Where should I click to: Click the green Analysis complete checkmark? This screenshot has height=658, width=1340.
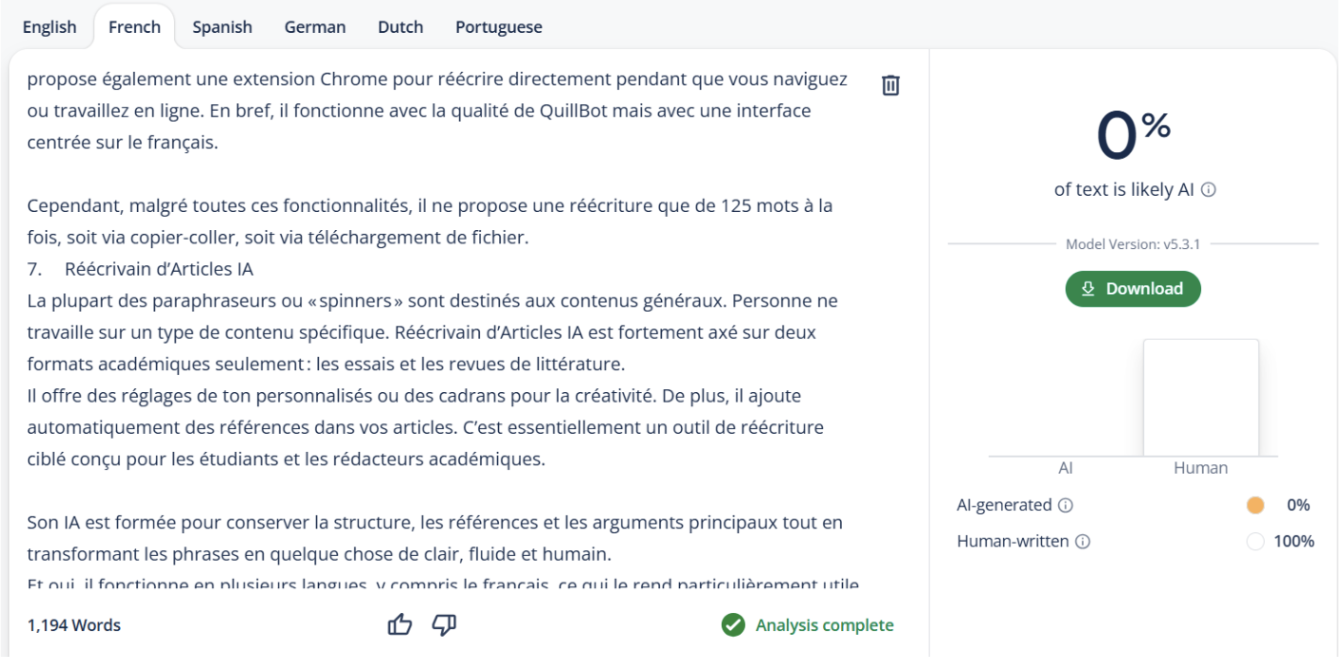[x=733, y=625]
